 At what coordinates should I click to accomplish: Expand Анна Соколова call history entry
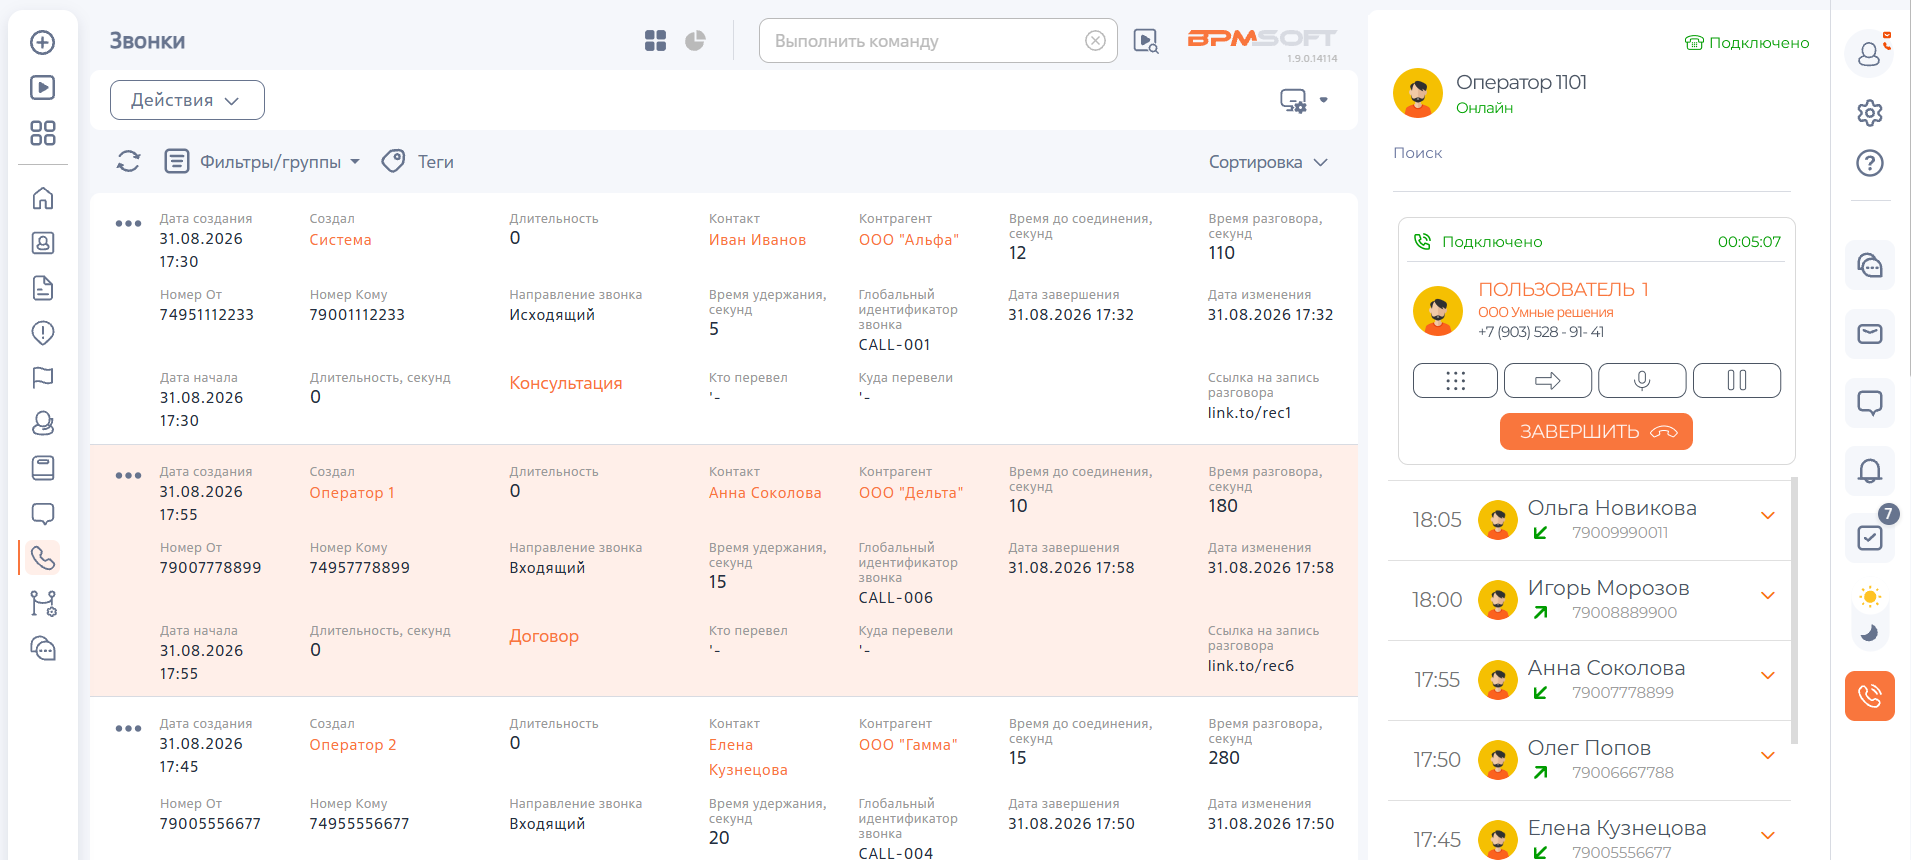(x=1767, y=676)
